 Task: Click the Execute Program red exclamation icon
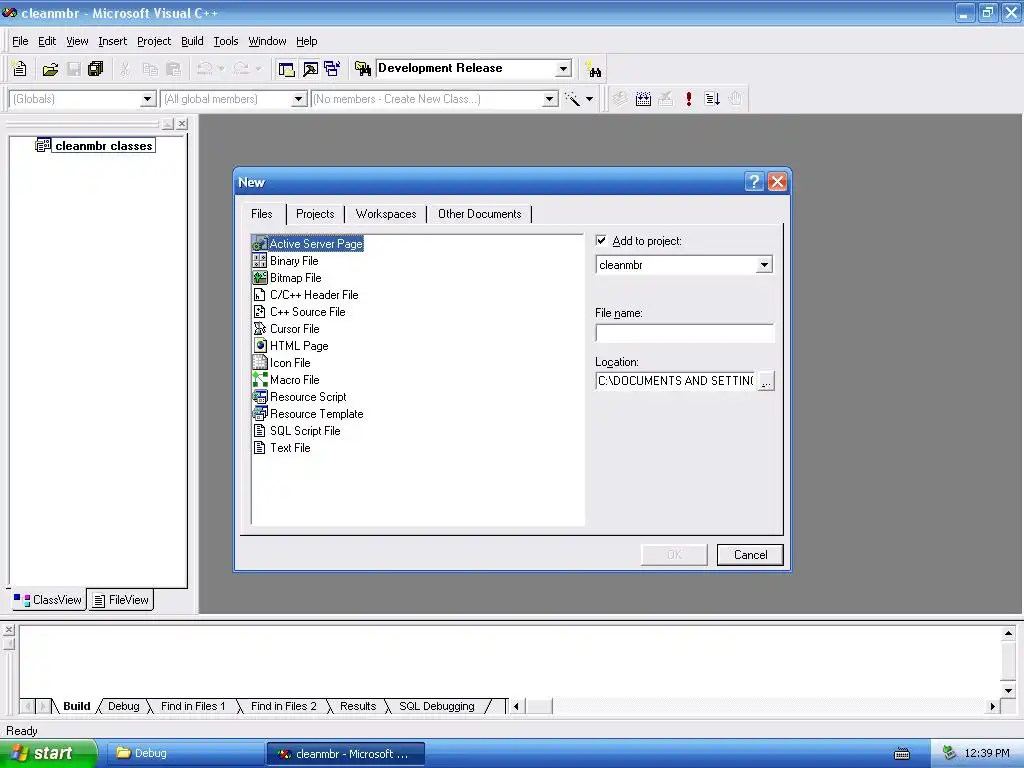(x=688, y=99)
